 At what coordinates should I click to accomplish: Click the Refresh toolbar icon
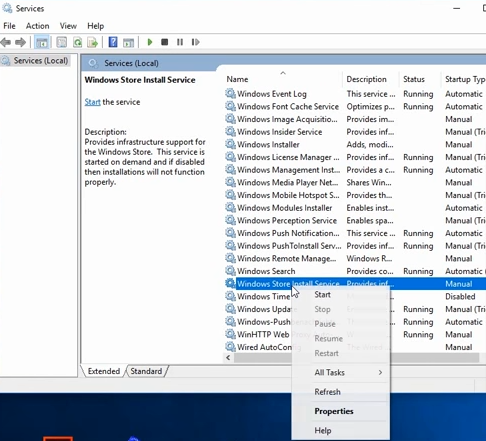coord(77,42)
